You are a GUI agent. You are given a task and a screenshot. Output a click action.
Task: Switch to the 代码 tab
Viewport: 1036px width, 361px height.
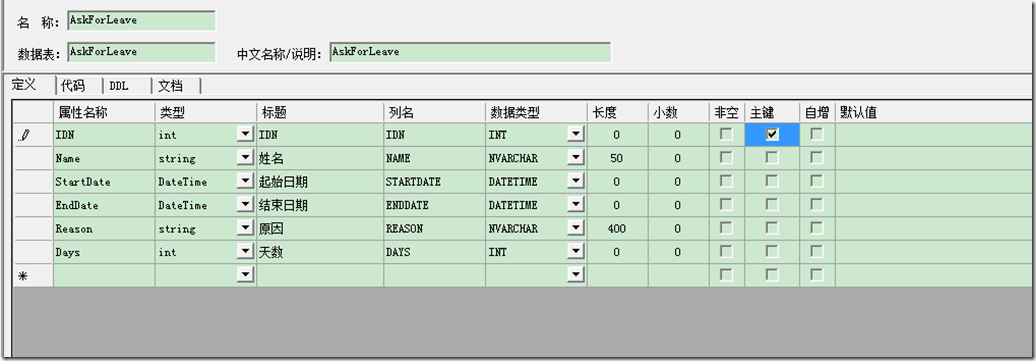coord(73,86)
